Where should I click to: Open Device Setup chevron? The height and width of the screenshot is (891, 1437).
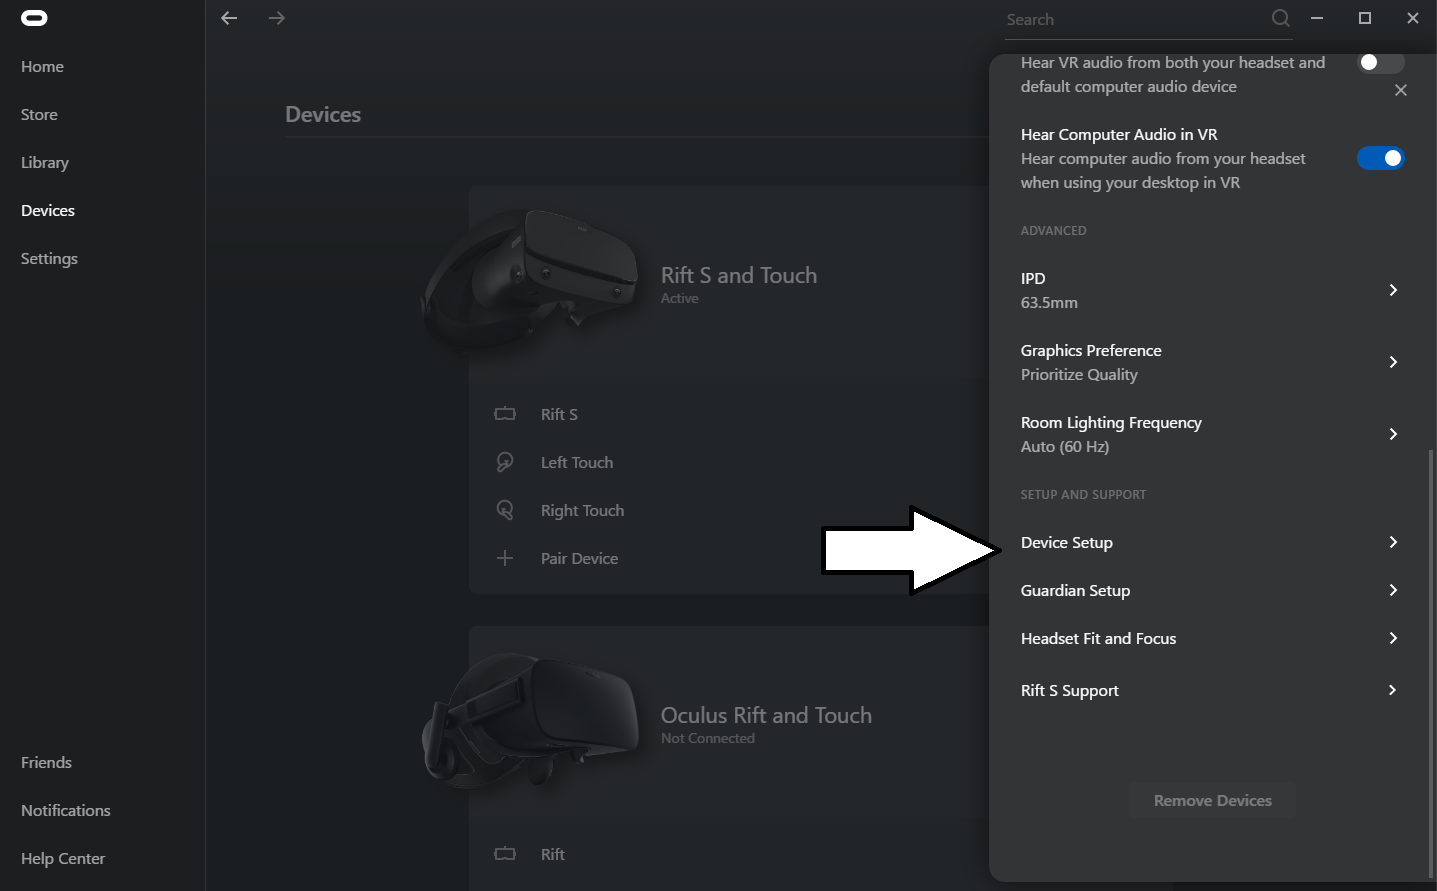tap(1393, 542)
